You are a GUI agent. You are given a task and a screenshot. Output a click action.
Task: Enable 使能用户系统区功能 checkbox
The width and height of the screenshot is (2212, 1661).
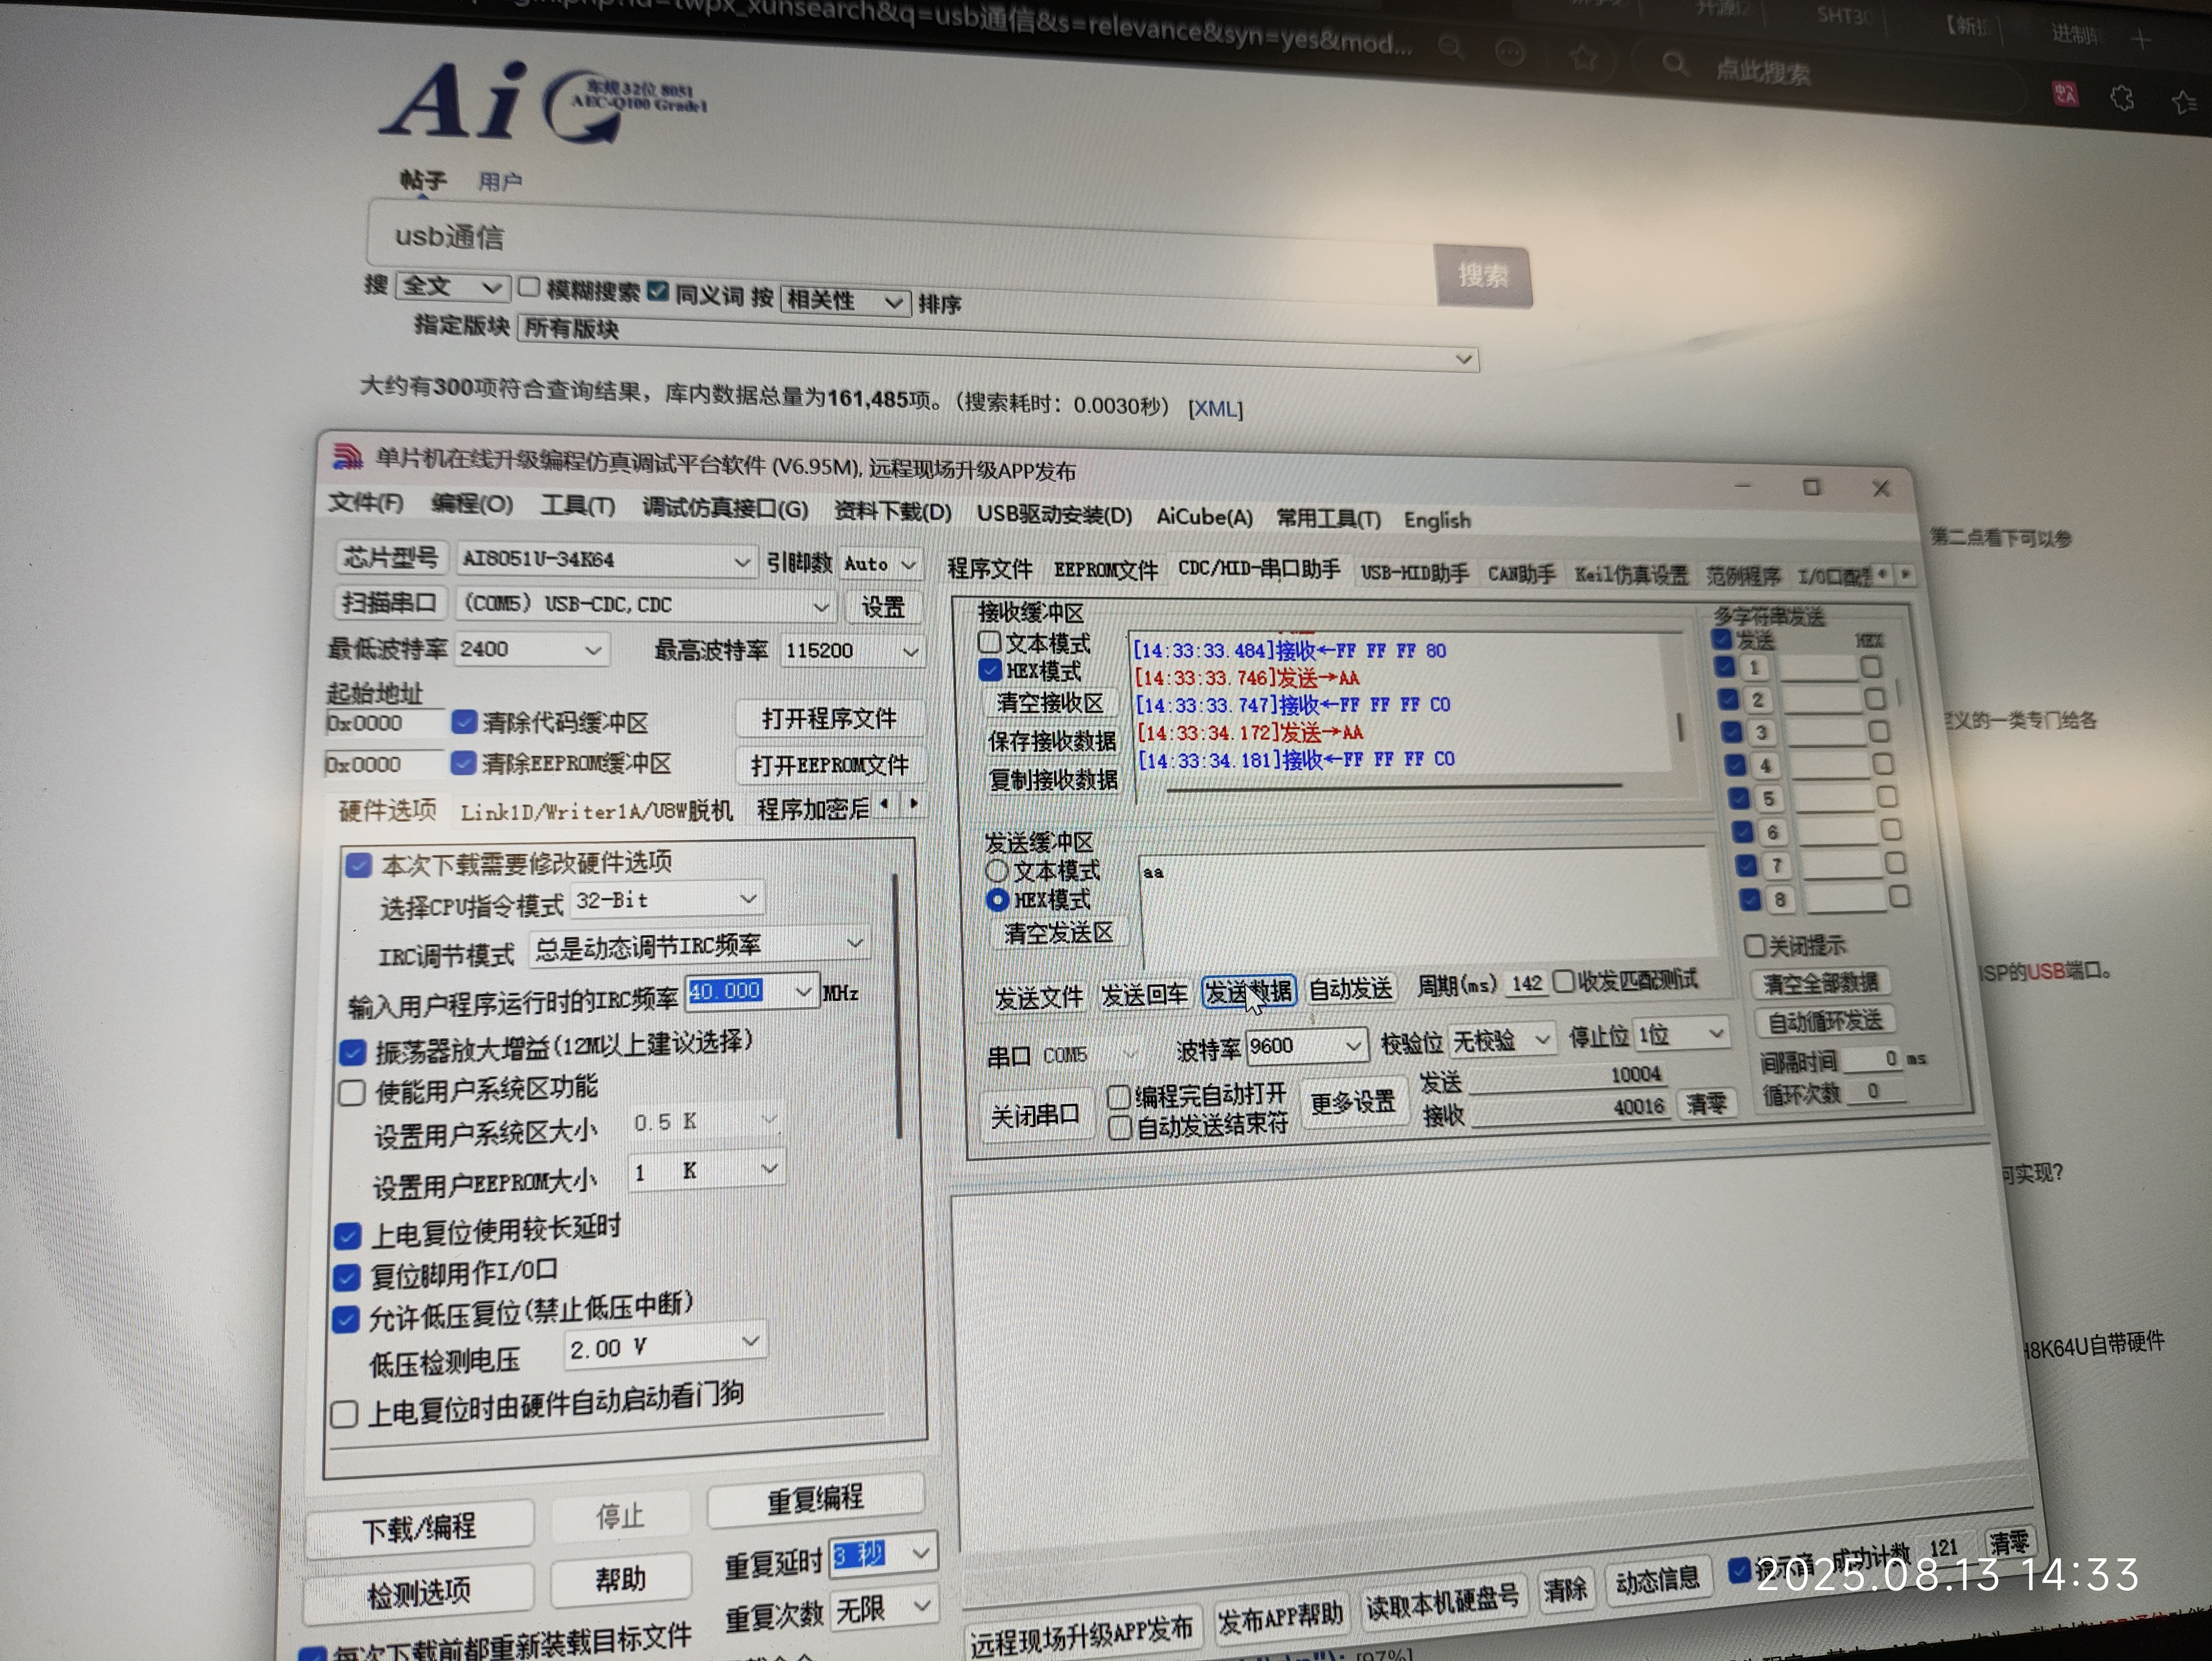[351, 1092]
